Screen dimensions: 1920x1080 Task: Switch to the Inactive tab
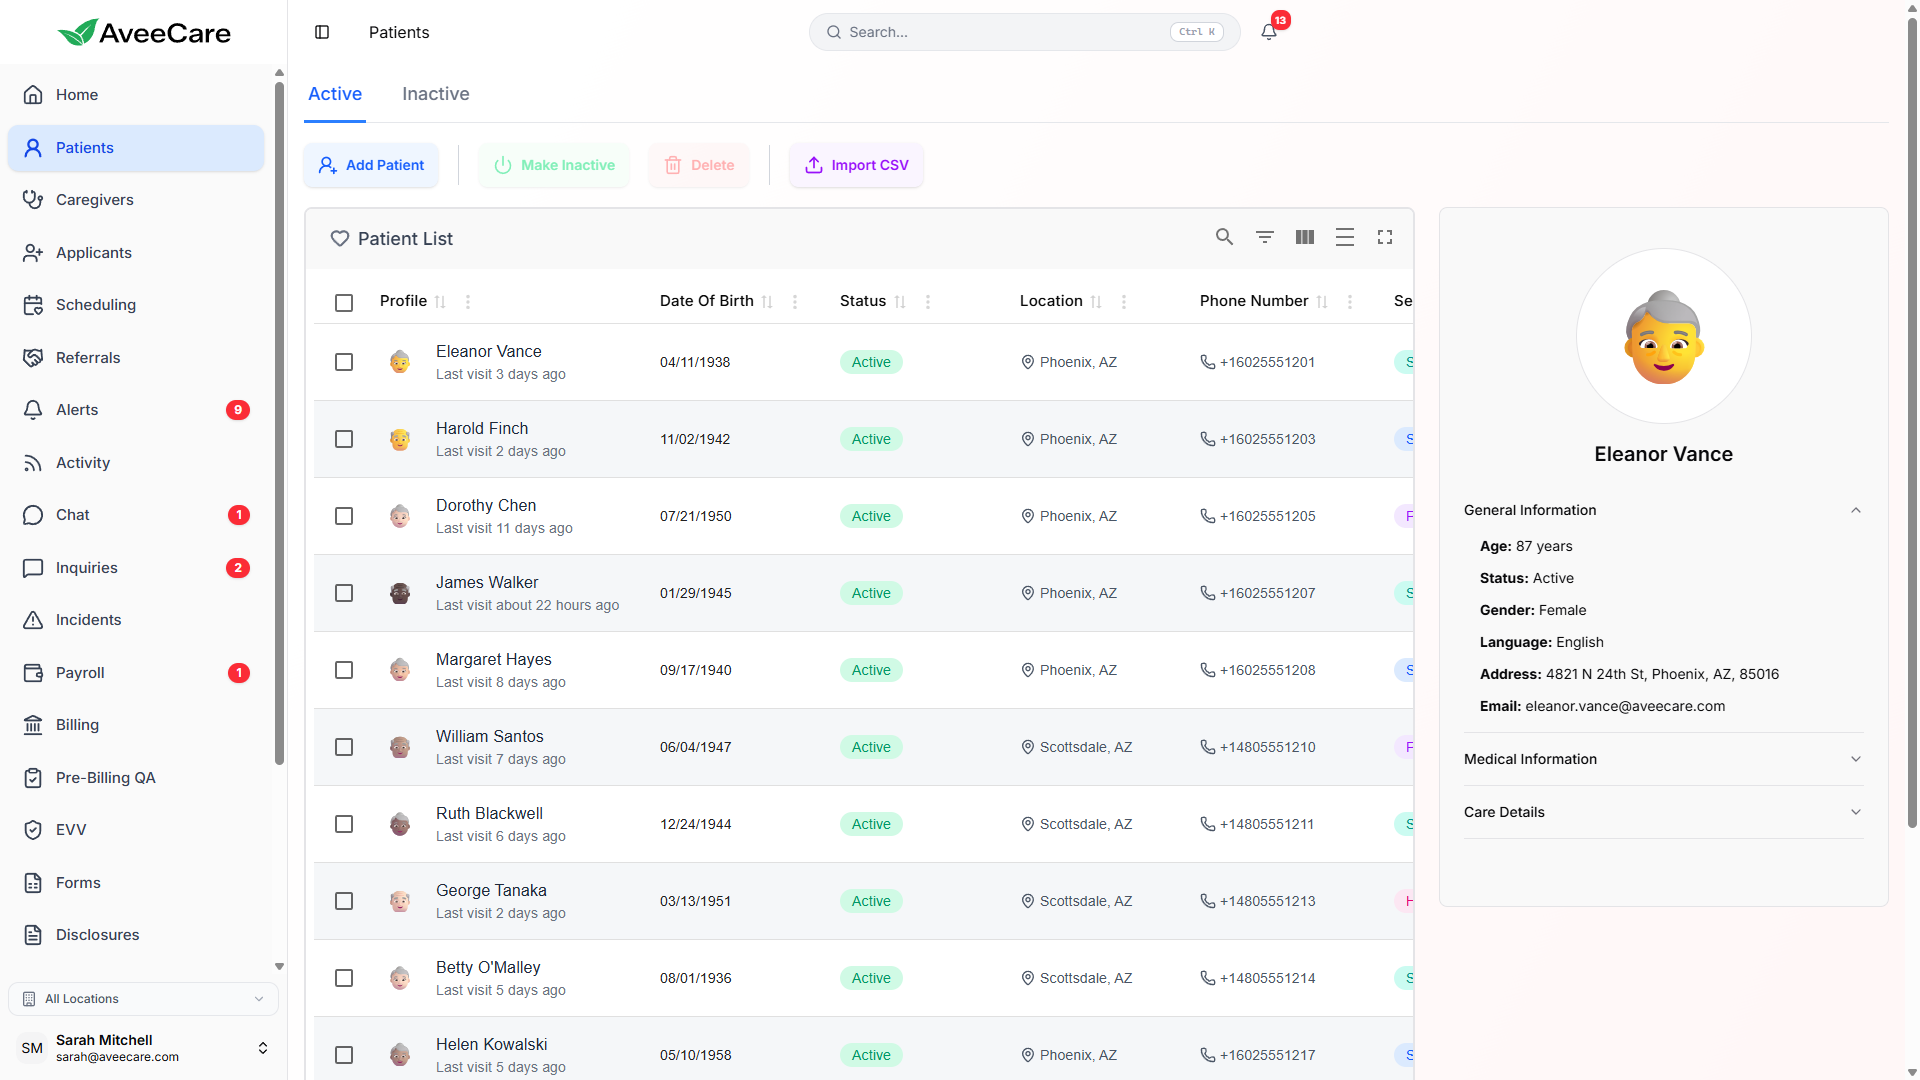click(435, 94)
